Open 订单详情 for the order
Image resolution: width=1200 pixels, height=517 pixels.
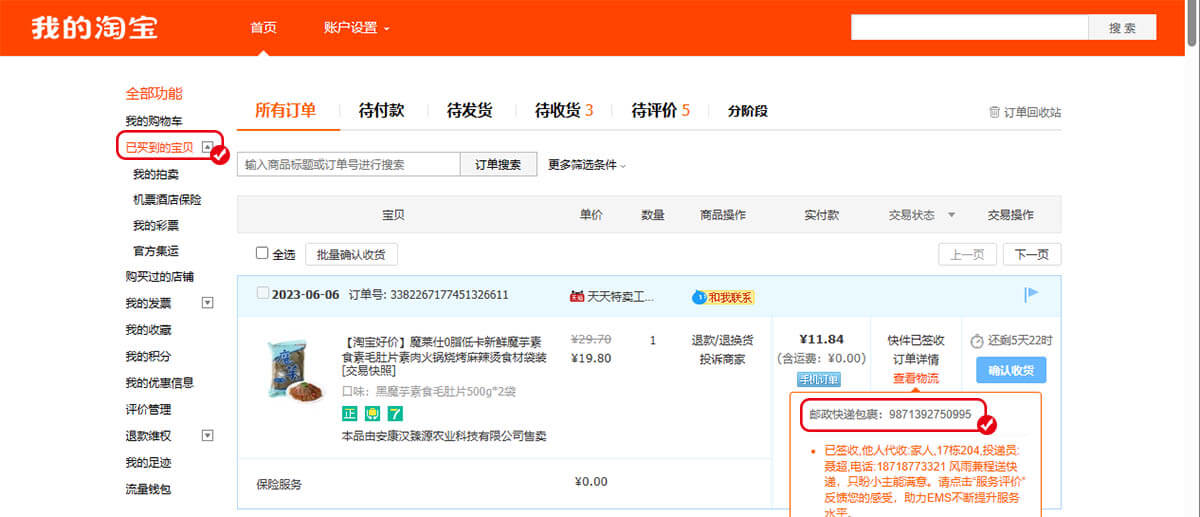pos(916,359)
